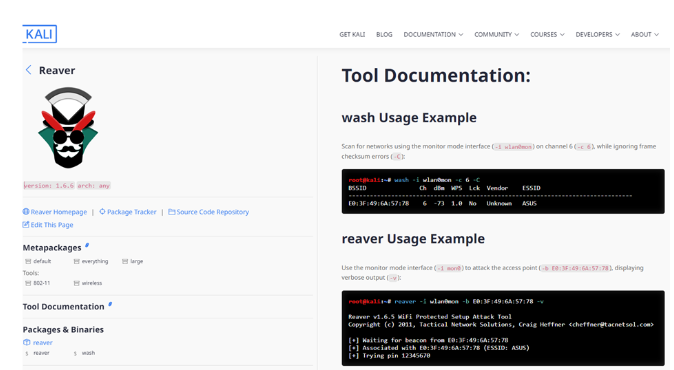Open the GET KALI menu item
The width and height of the screenshot is (674, 370).
click(x=352, y=34)
